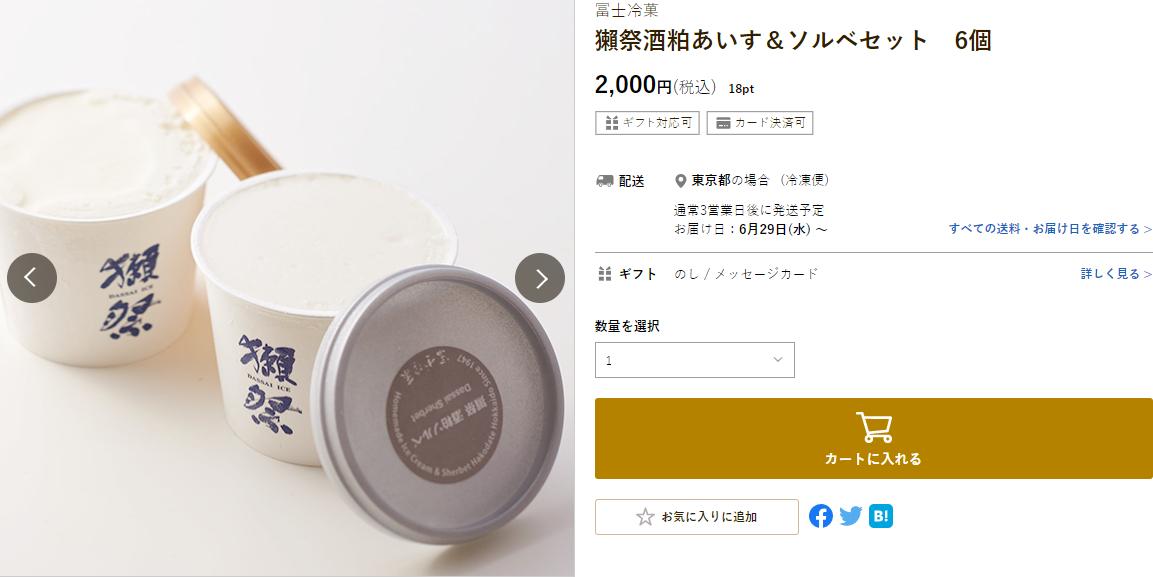Click the delivery truck icon

[604, 181]
